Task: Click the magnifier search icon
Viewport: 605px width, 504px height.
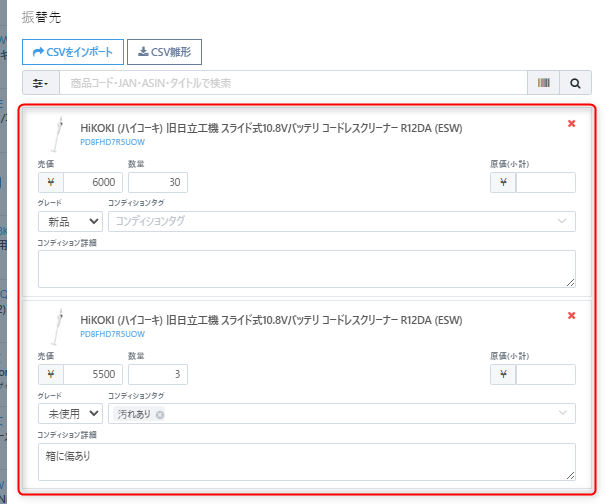Action: [x=575, y=83]
